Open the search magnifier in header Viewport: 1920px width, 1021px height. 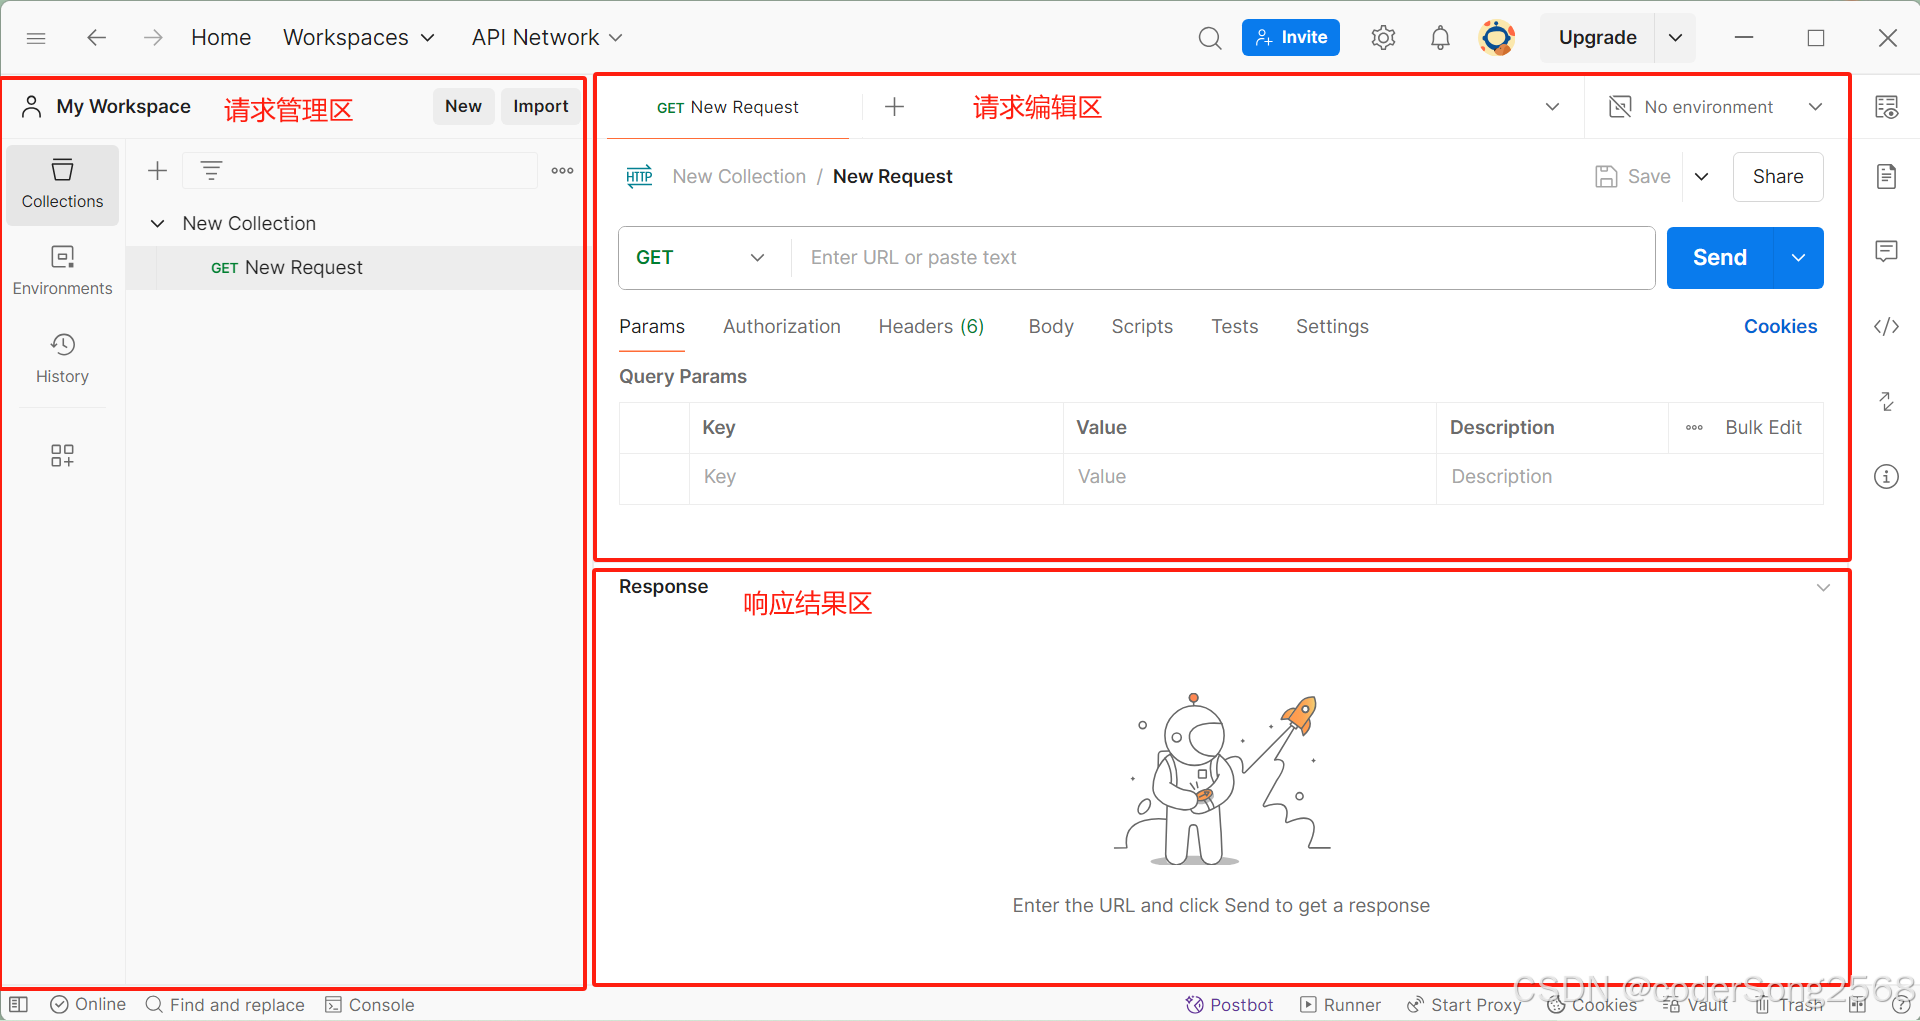click(x=1210, y=38)
